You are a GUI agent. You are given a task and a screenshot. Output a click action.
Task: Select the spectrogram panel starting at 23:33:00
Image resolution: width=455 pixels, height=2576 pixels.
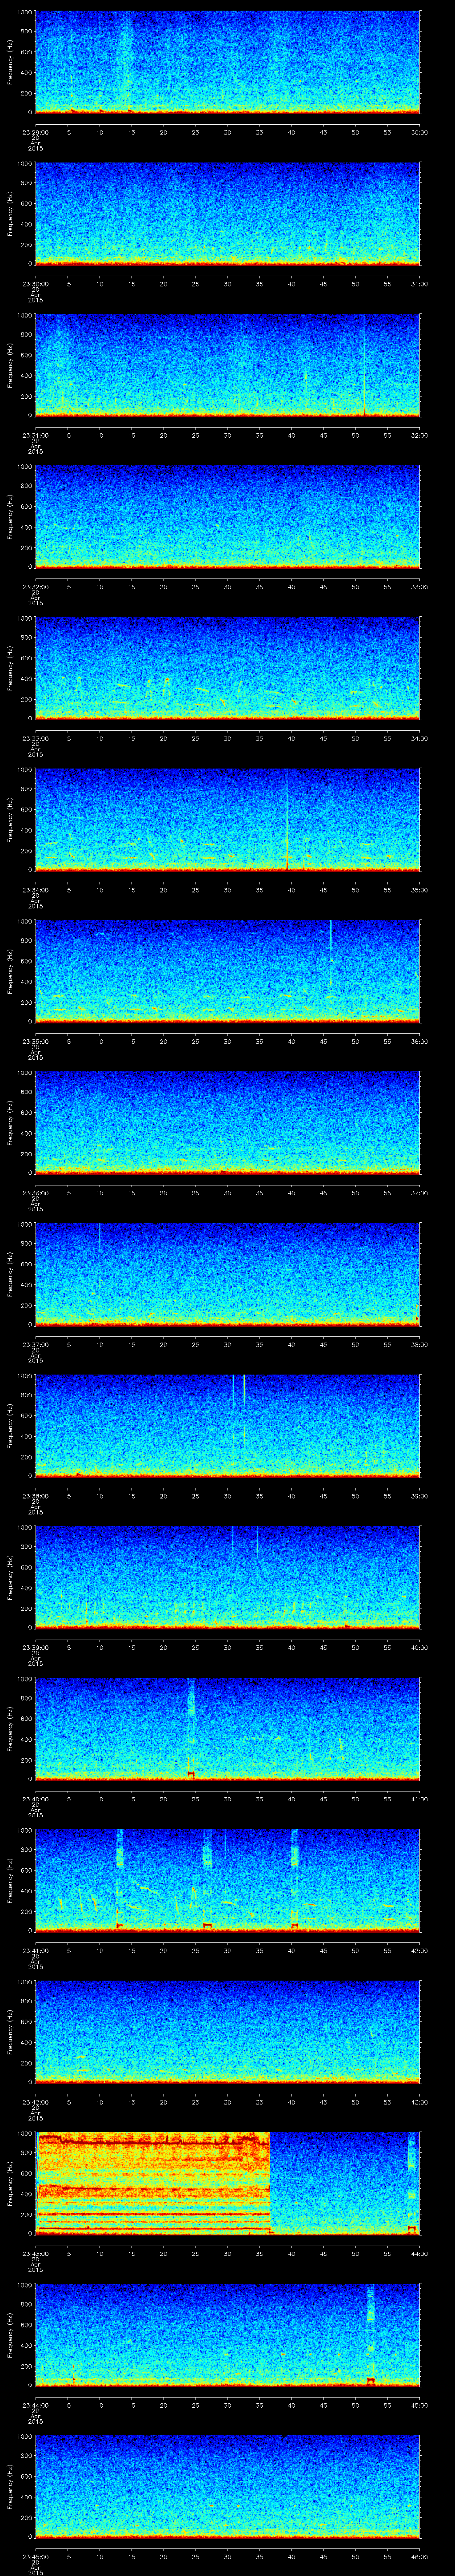click(228, 668)
